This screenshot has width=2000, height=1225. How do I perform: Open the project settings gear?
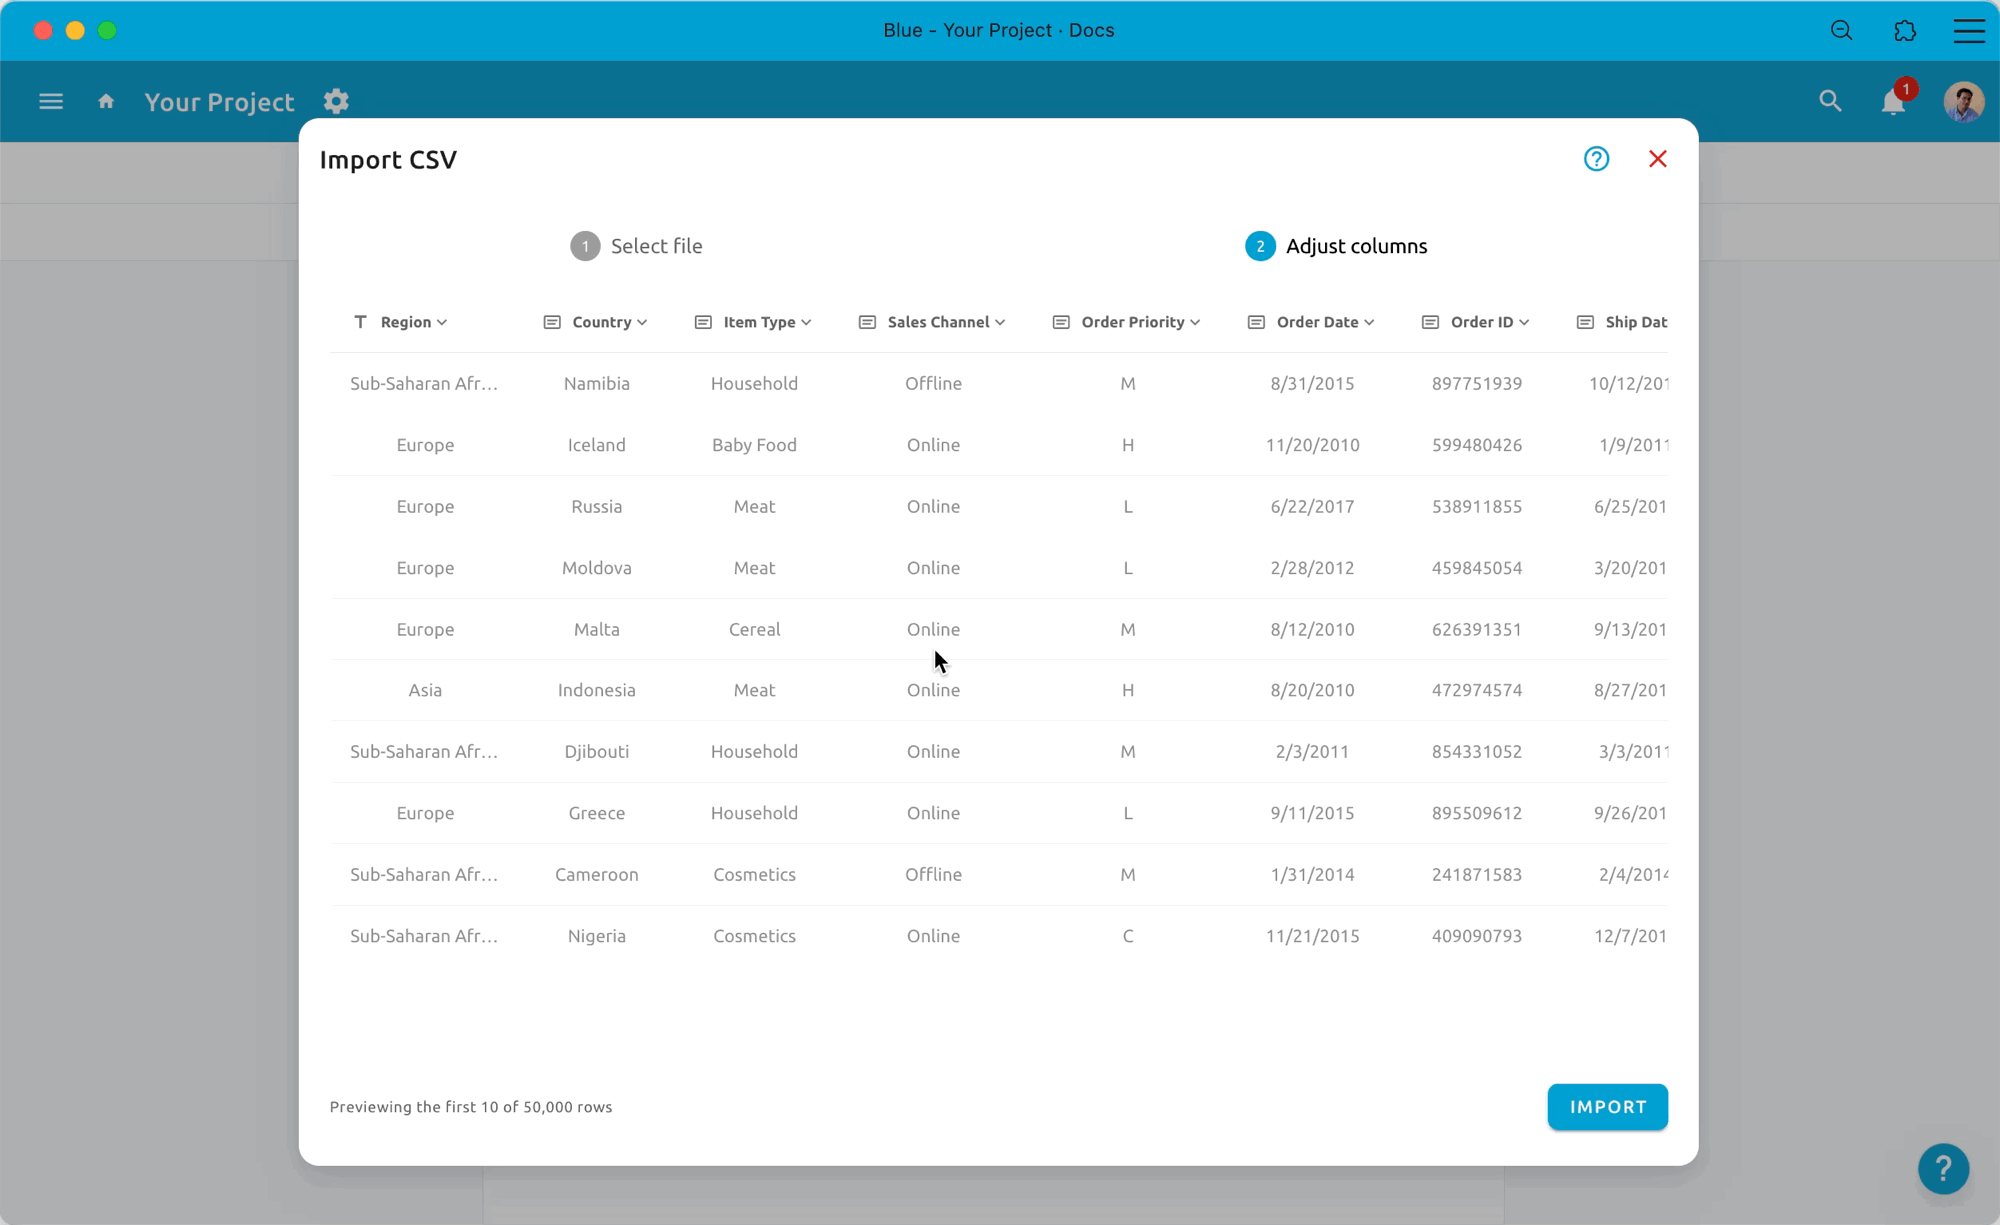(336, 101)
